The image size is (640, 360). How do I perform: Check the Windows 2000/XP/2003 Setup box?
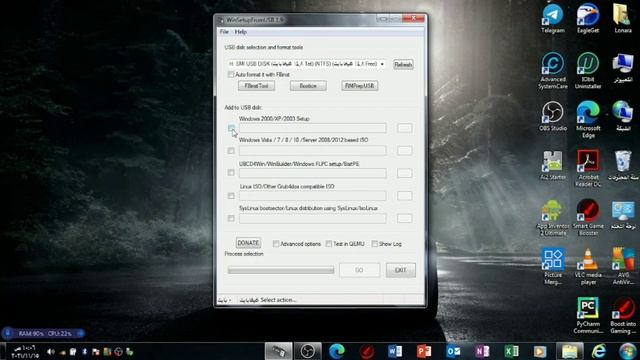tap(231, 128)
